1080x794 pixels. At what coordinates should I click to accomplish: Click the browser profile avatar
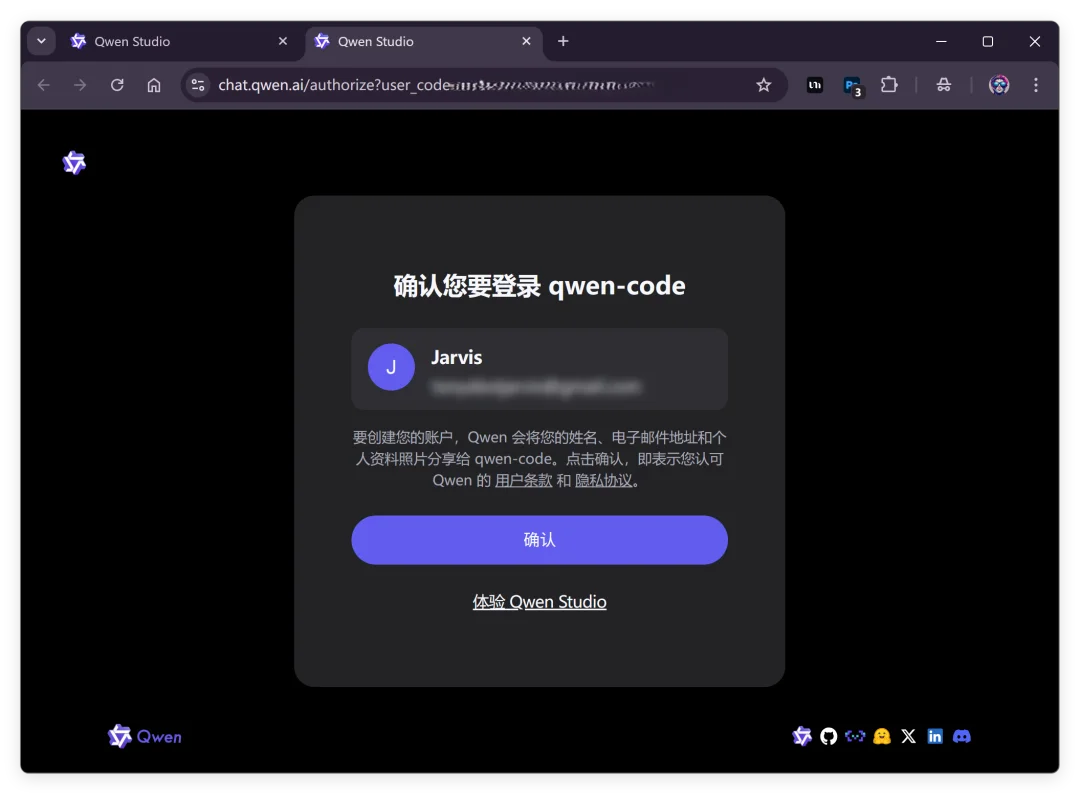pyautogui.click(x=998, y=85)
